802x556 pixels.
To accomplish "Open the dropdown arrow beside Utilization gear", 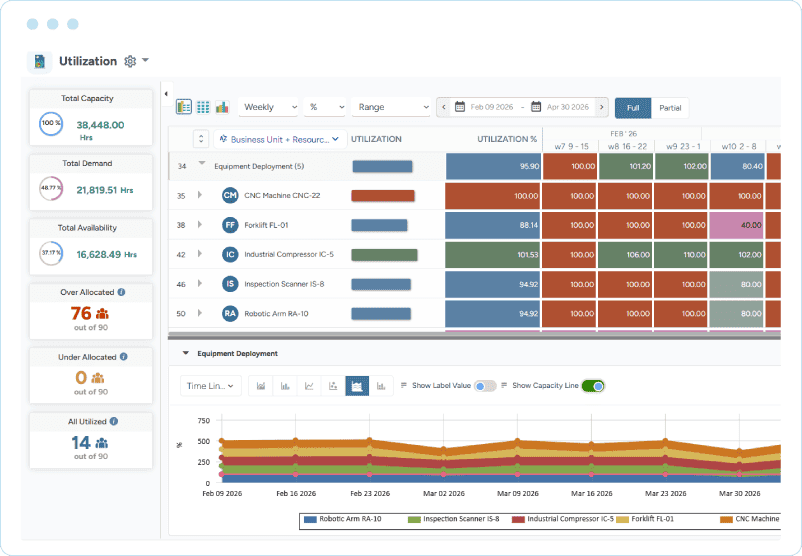I will tap(145, 60).
